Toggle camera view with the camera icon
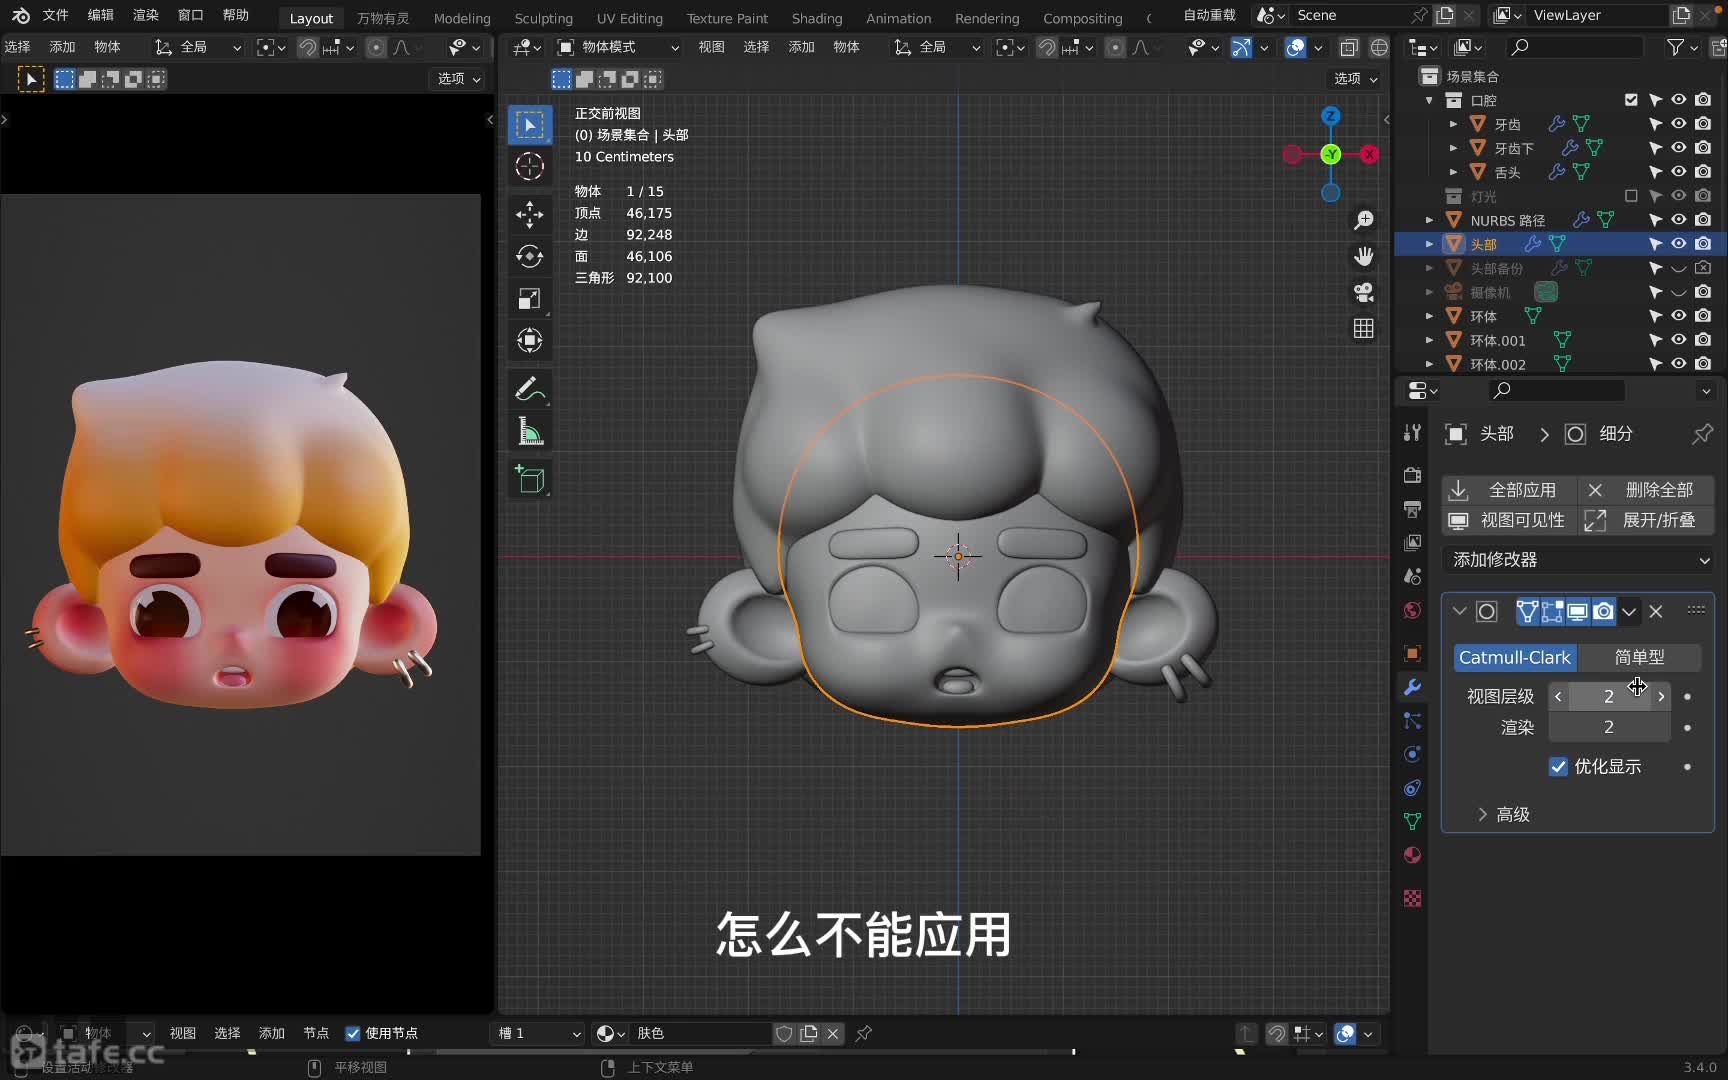1728x1080 pixels. pyautogui.click(x=1363, y=292)
